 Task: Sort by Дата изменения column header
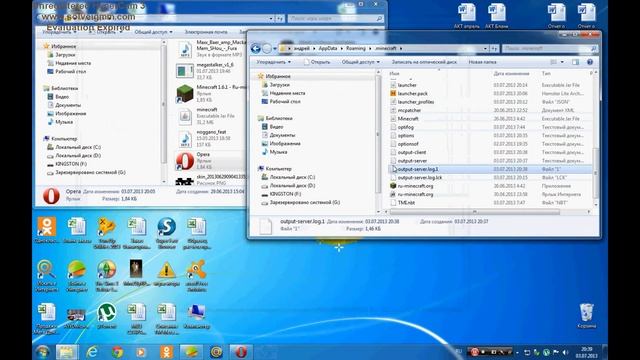coord(511,74)
